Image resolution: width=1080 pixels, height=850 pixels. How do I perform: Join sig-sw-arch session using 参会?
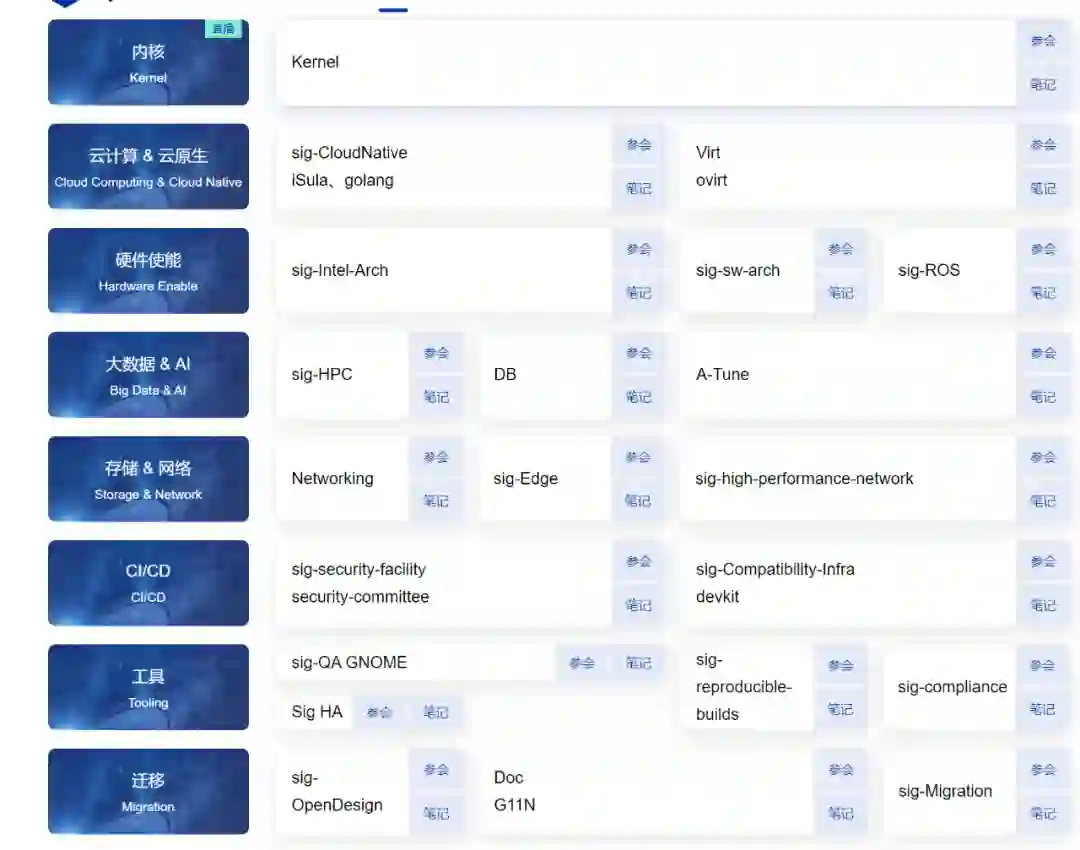840,249
